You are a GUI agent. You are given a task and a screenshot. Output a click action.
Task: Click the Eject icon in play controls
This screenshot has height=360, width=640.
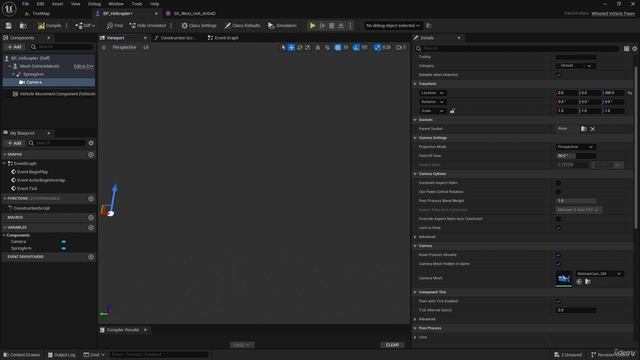341,26
